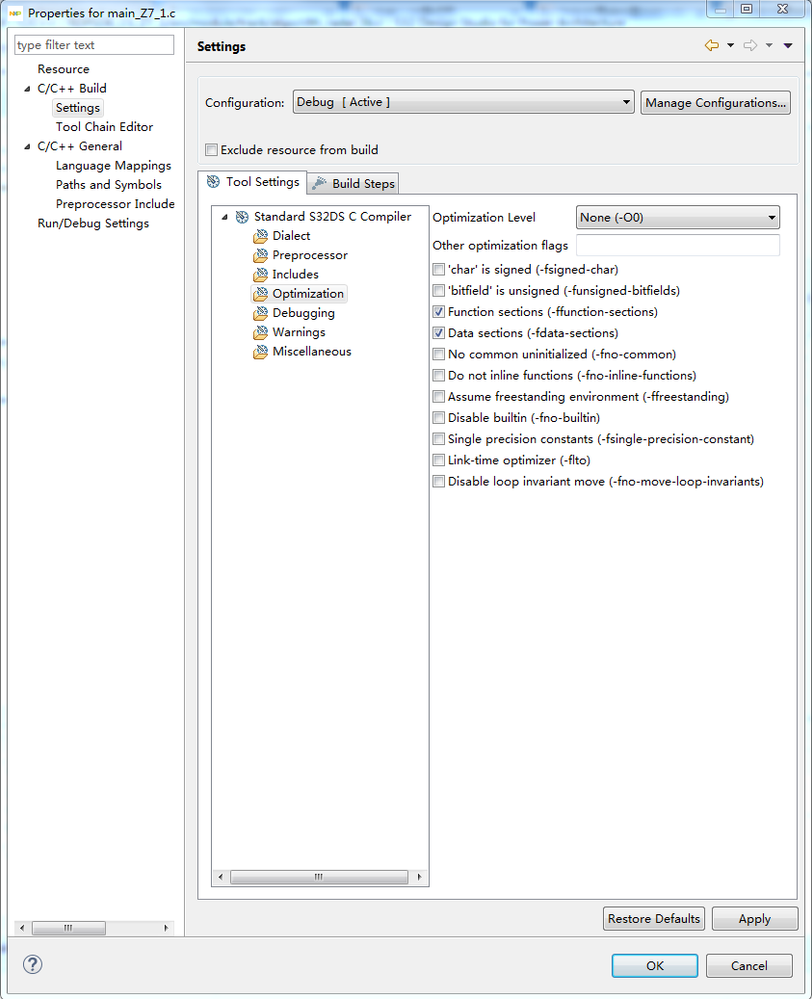
Task: Confirm with the OK button
Action: [x=655, y=966]
